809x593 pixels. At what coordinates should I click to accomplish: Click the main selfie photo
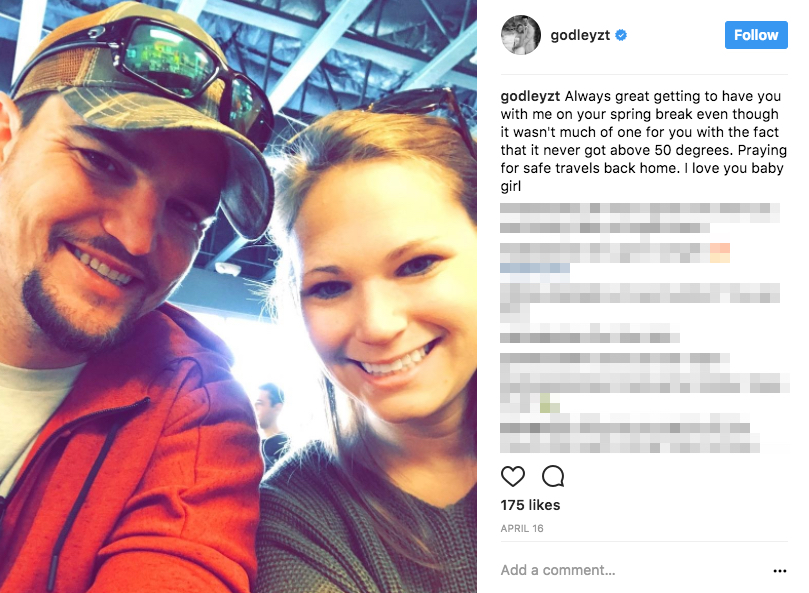pos(238,296)
